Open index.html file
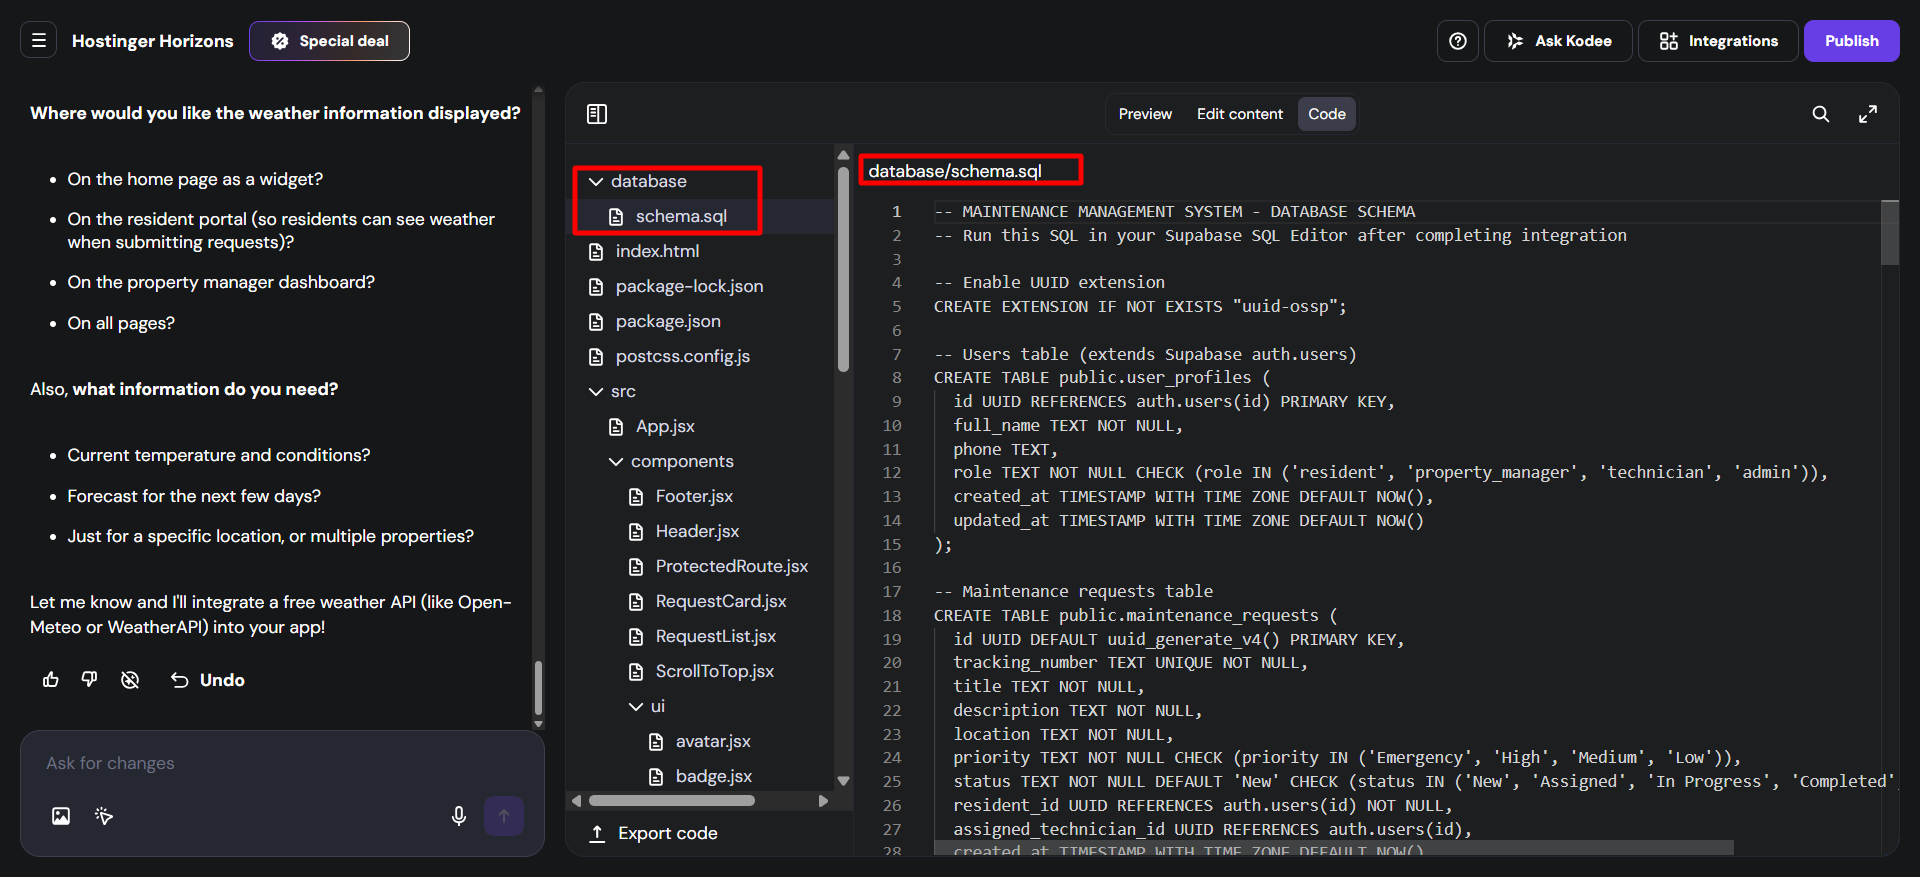1920x877 pixels. click(x=657, y=251)
